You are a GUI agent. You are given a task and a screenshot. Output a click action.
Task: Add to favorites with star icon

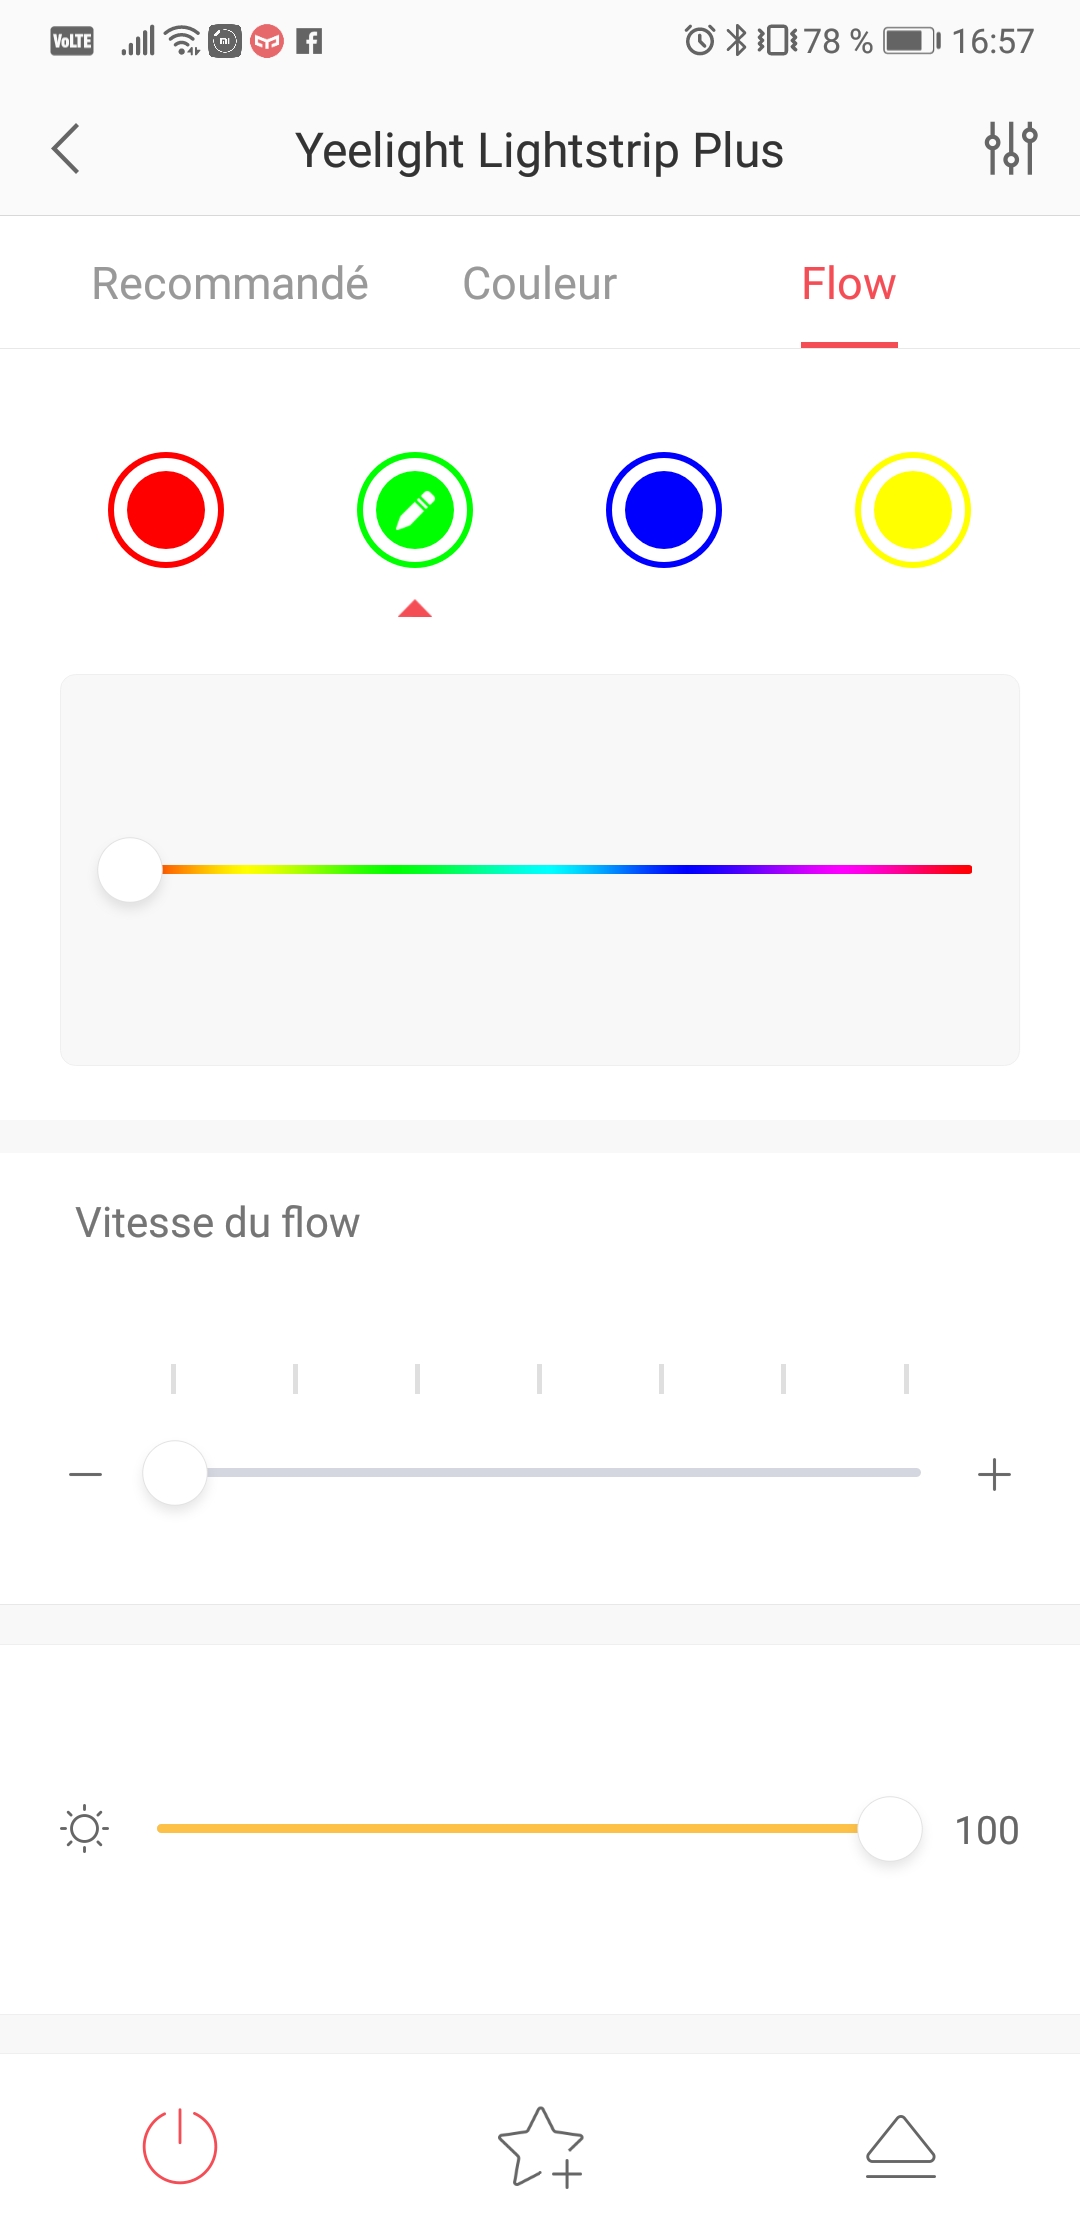click(540, 2146)
